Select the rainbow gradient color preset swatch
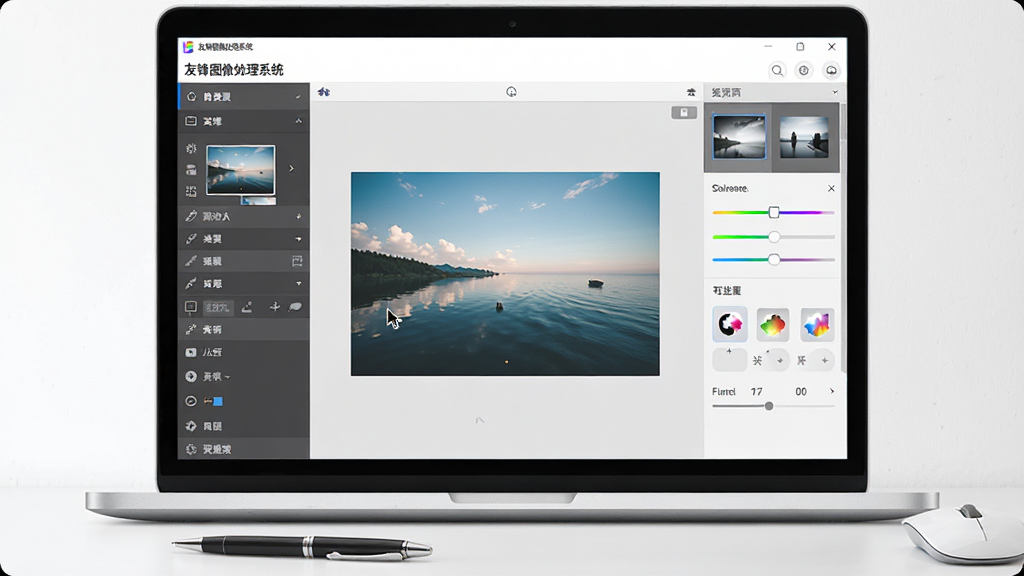1024x576 pixels. (x=817, y=325)
